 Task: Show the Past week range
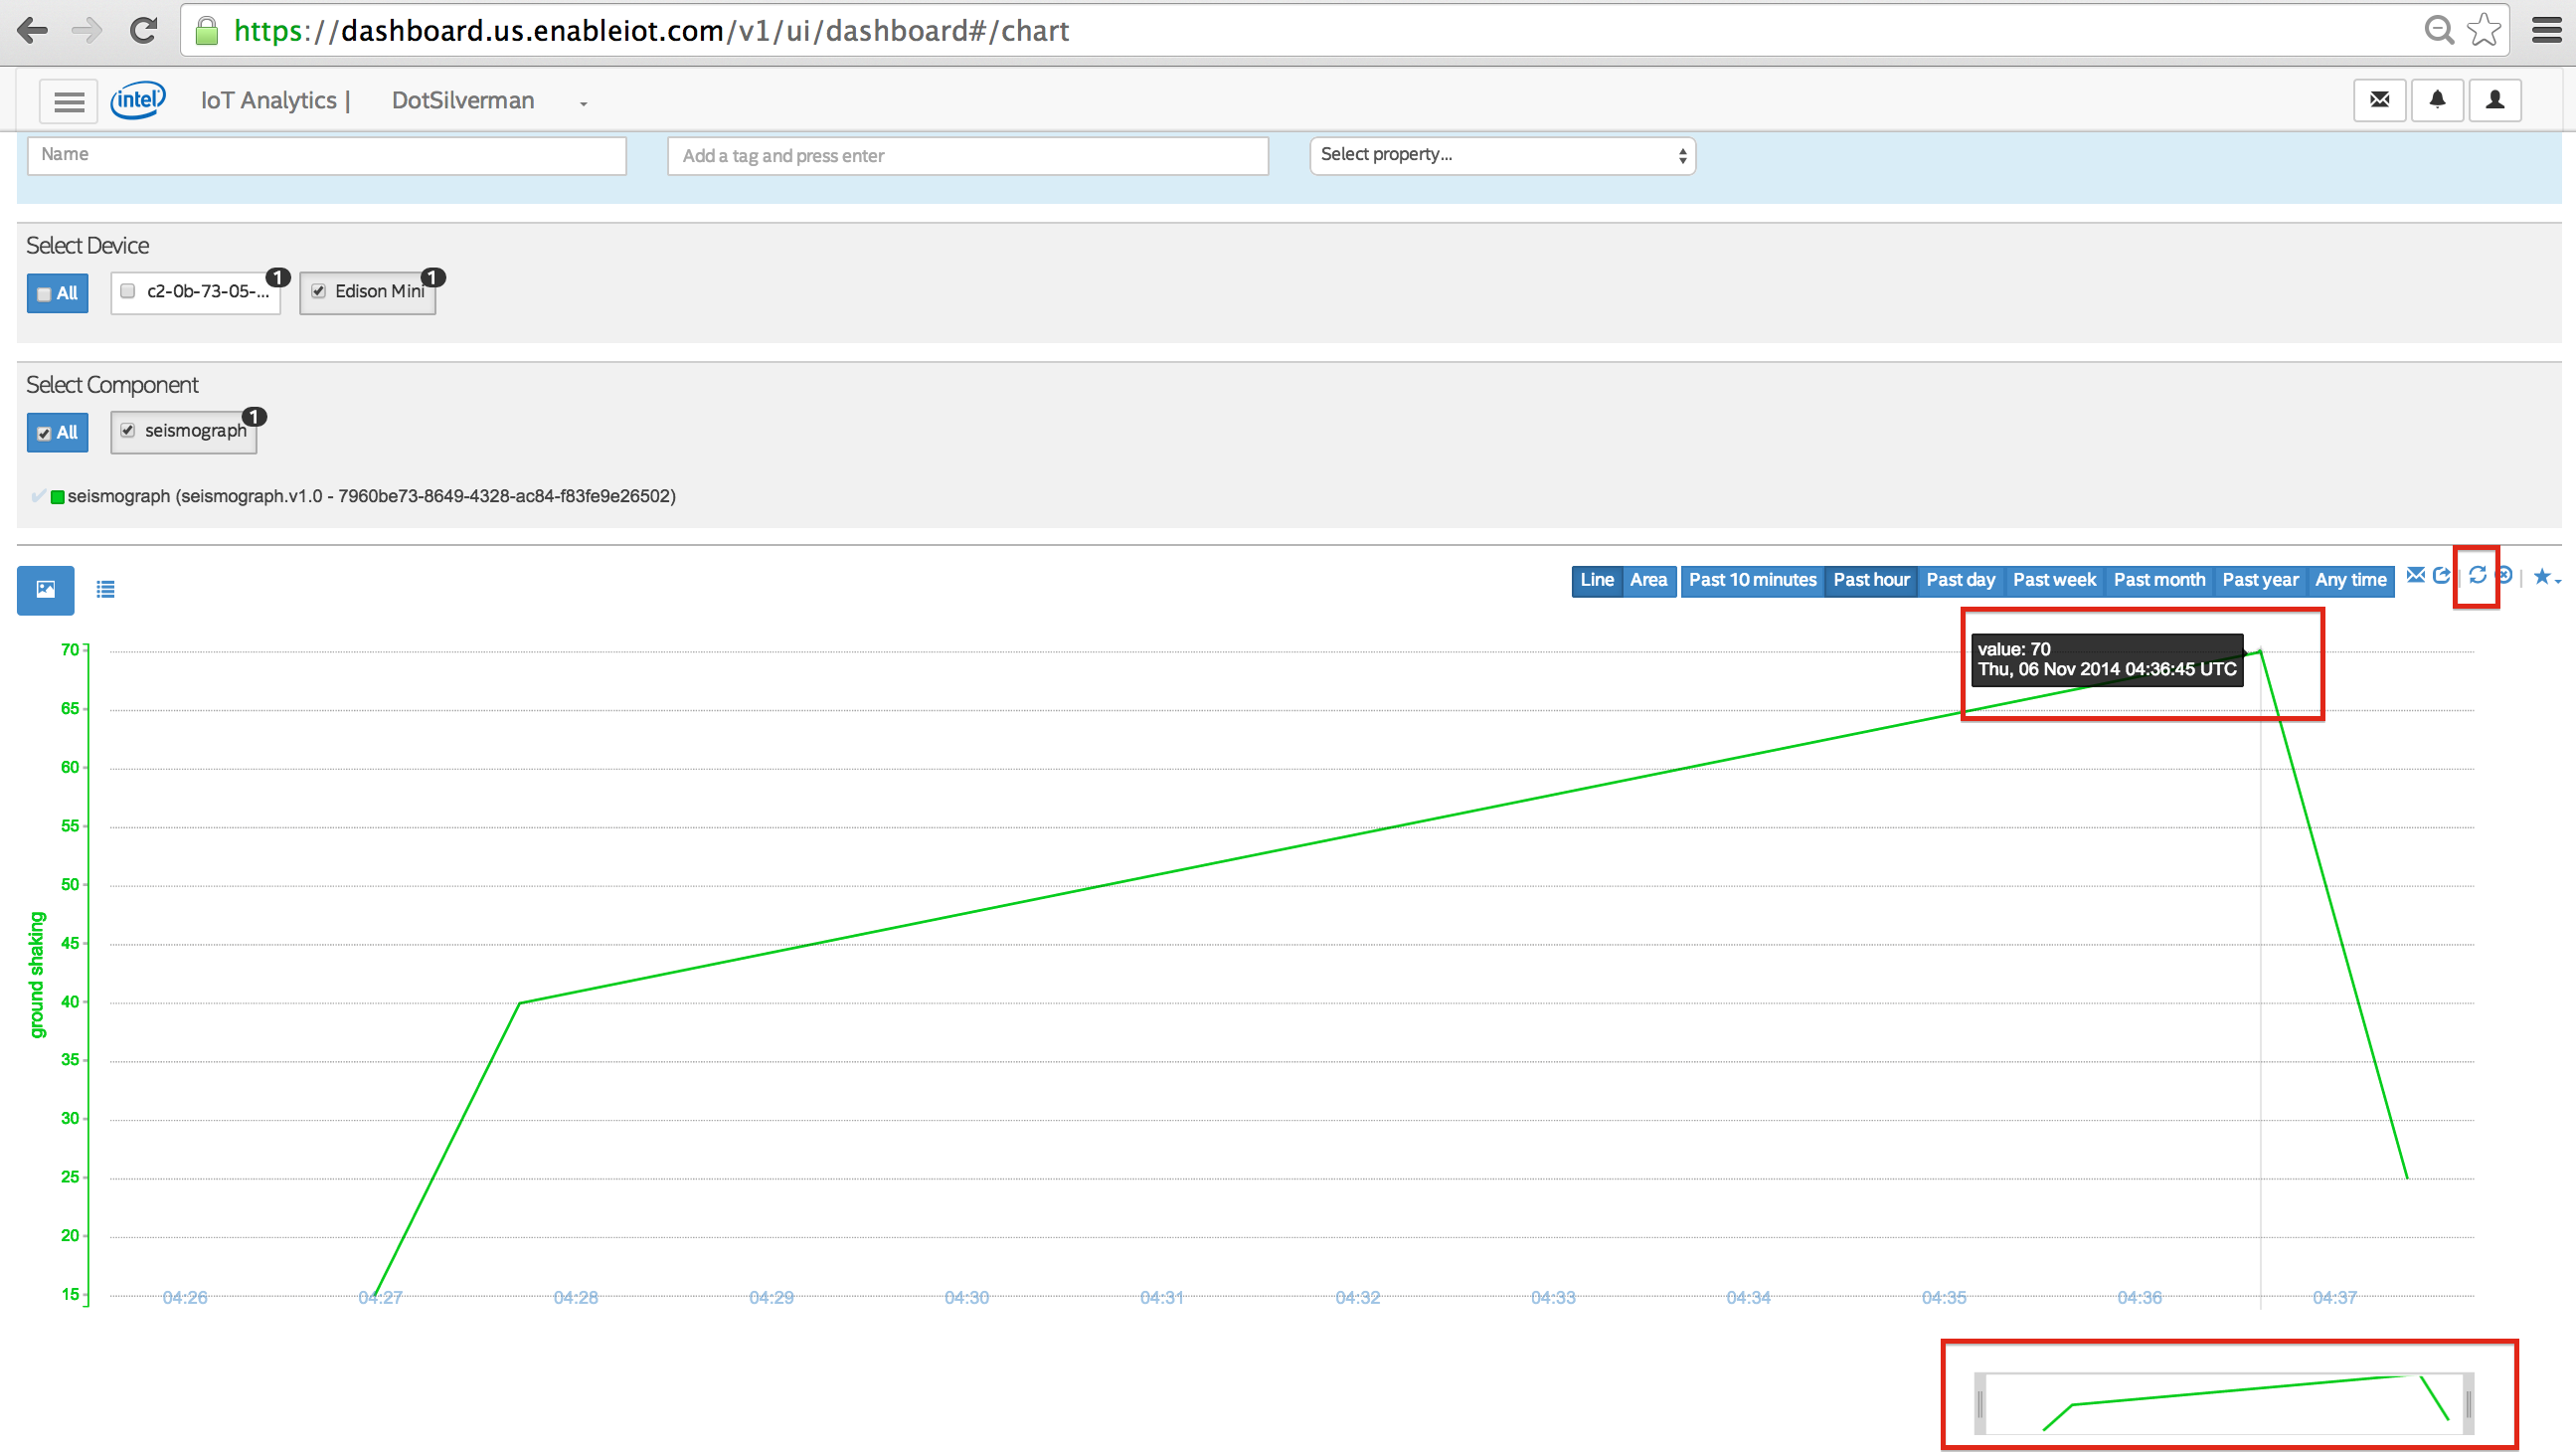(x=2054, y=580)
